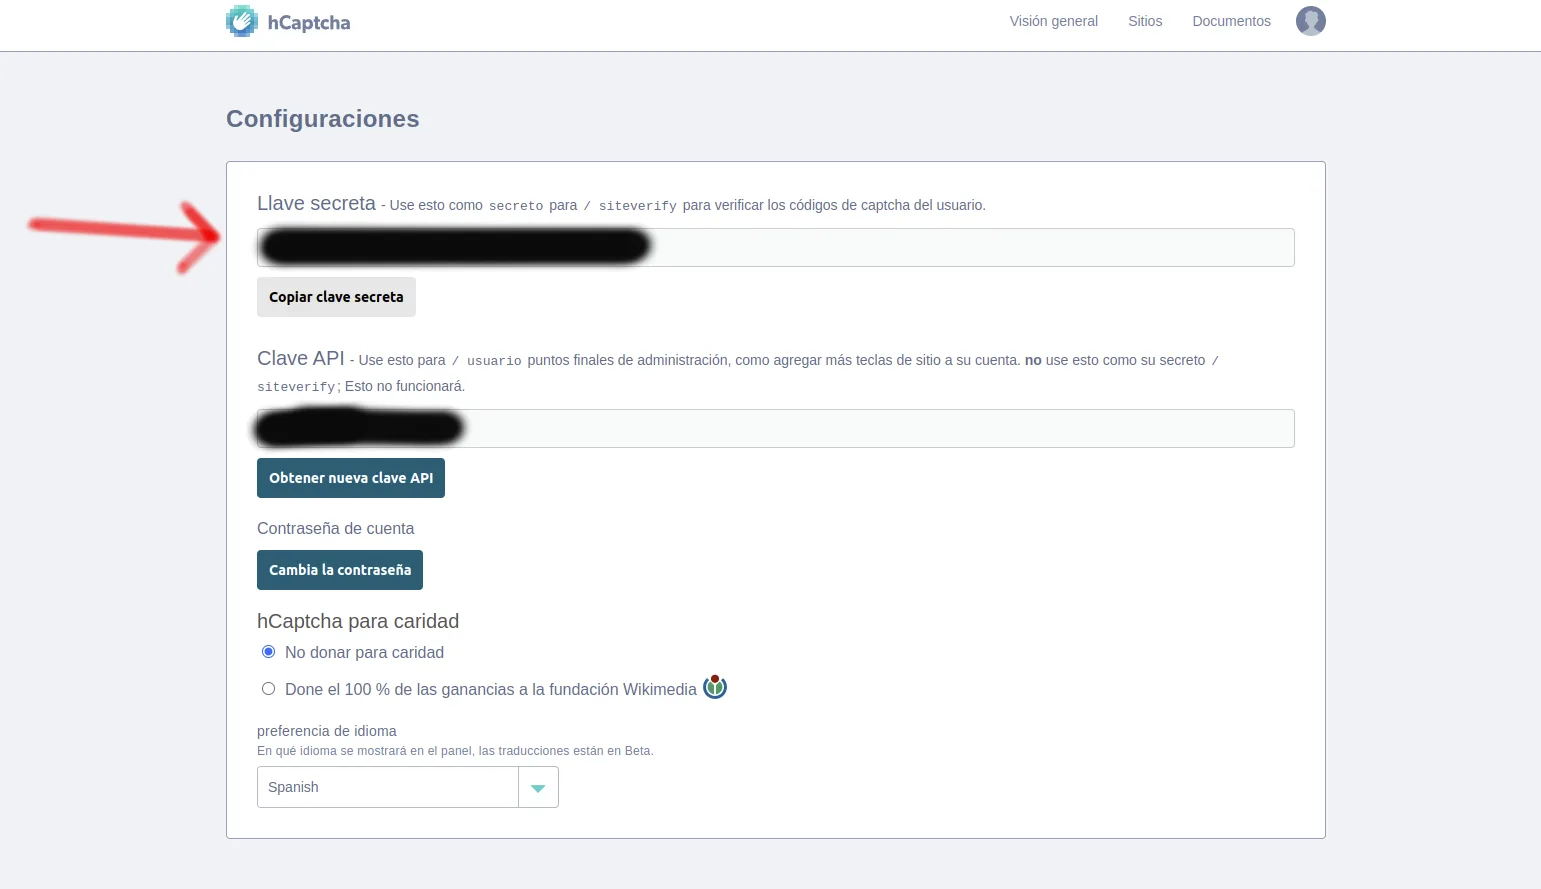Image resolution: width=1541 pixels, height=889 pixels.
Task: Click inside the Clave API field
Action: coord(776,428)
